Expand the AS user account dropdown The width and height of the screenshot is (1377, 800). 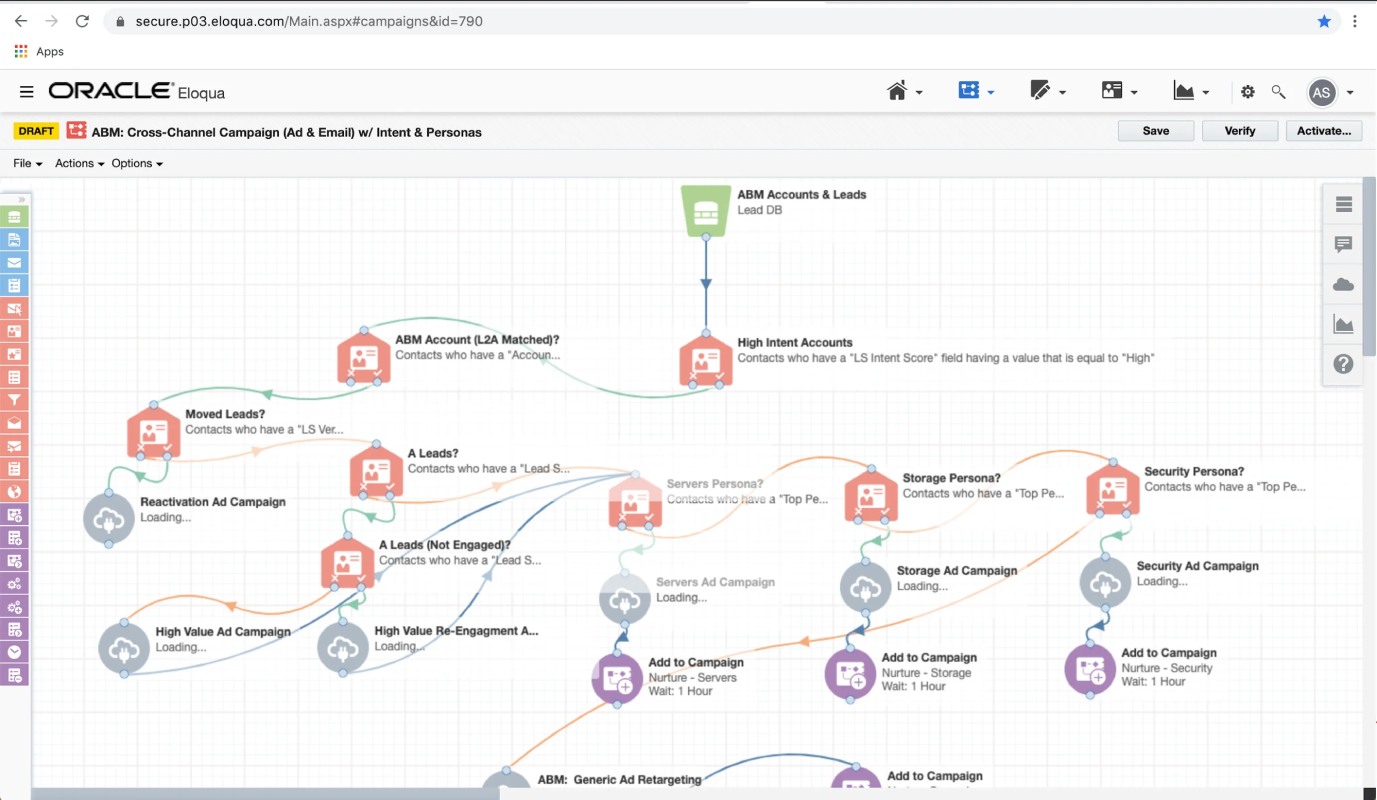(x=1331, y=92)
